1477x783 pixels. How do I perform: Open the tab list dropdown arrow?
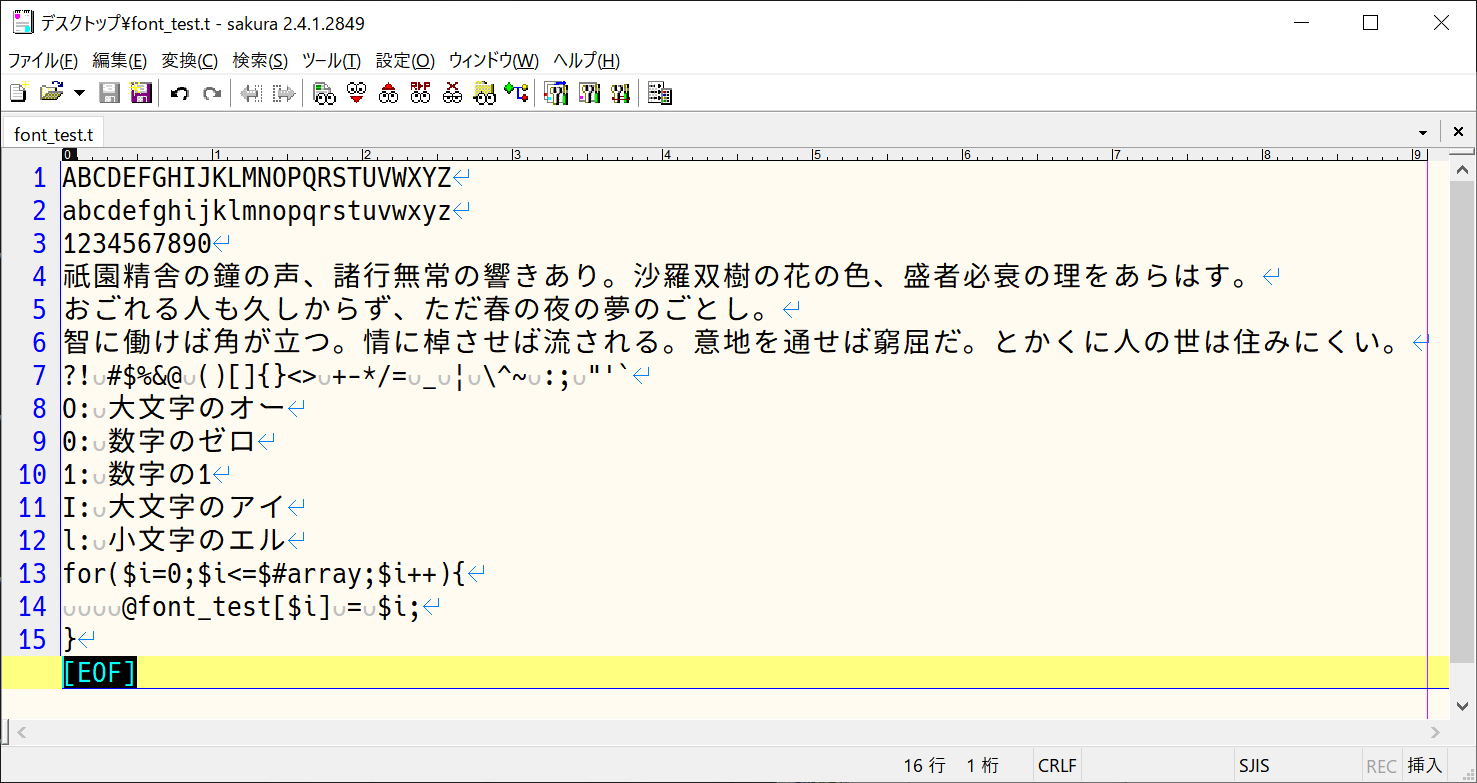point(1423,133)
